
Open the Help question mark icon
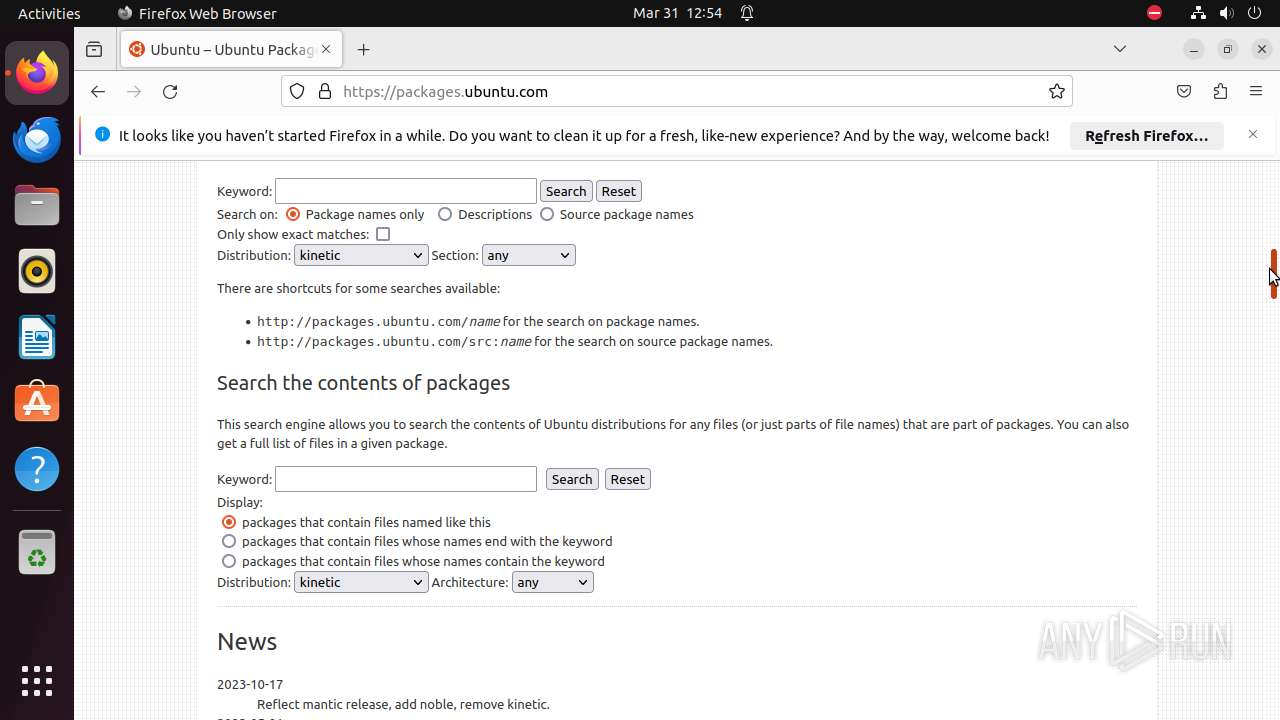(x=37, y=469)
